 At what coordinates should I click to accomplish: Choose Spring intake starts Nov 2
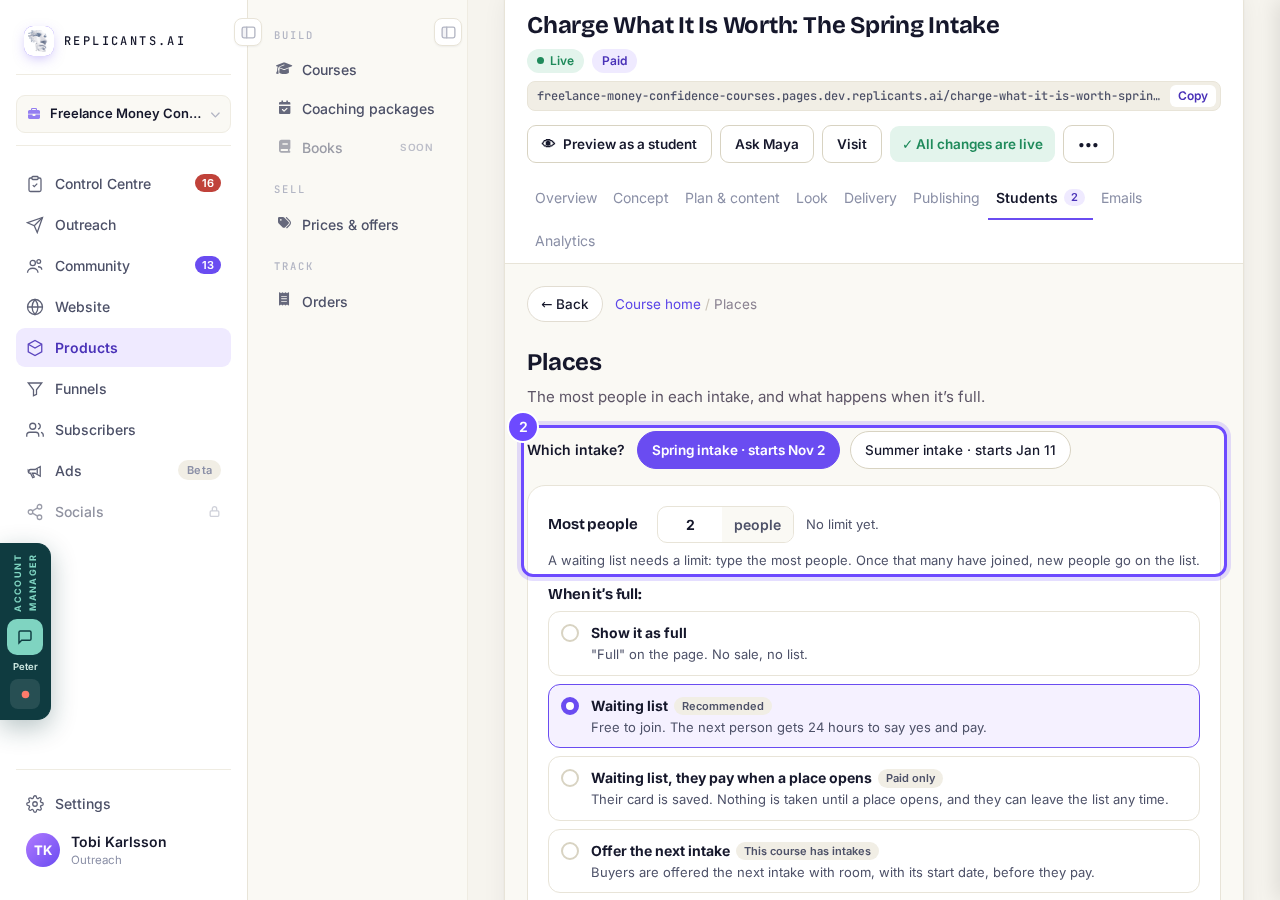[738, 450]
